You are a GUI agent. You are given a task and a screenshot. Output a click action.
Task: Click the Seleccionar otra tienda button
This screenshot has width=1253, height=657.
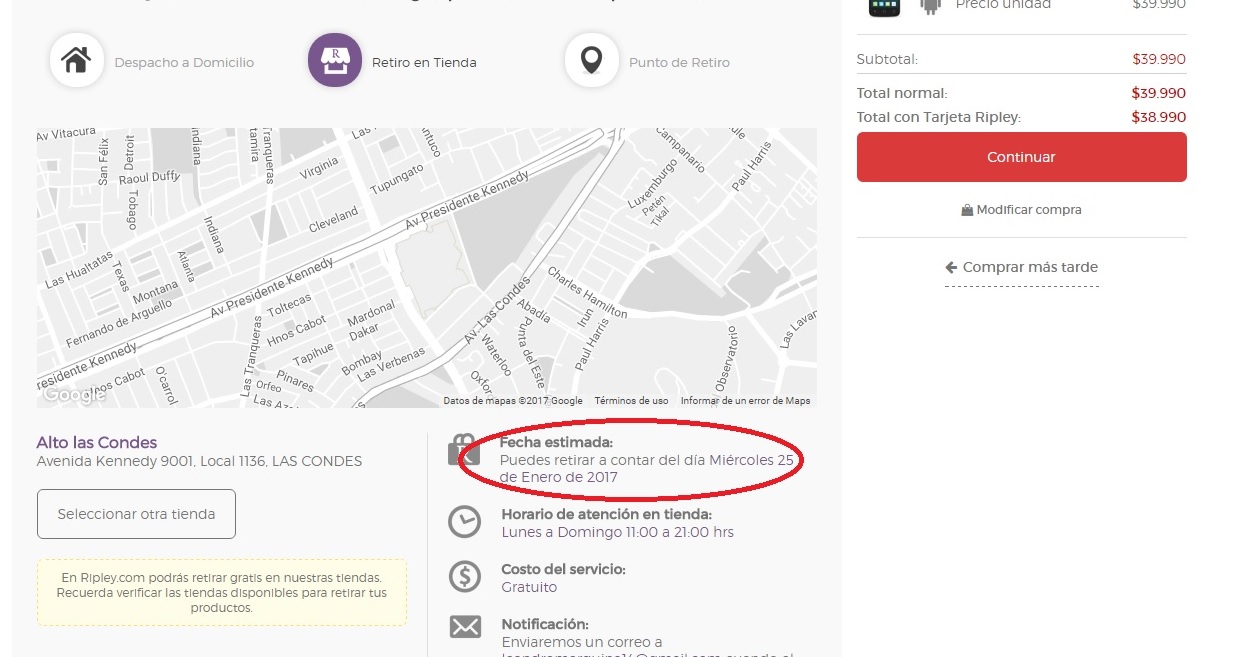click(136, 514)
